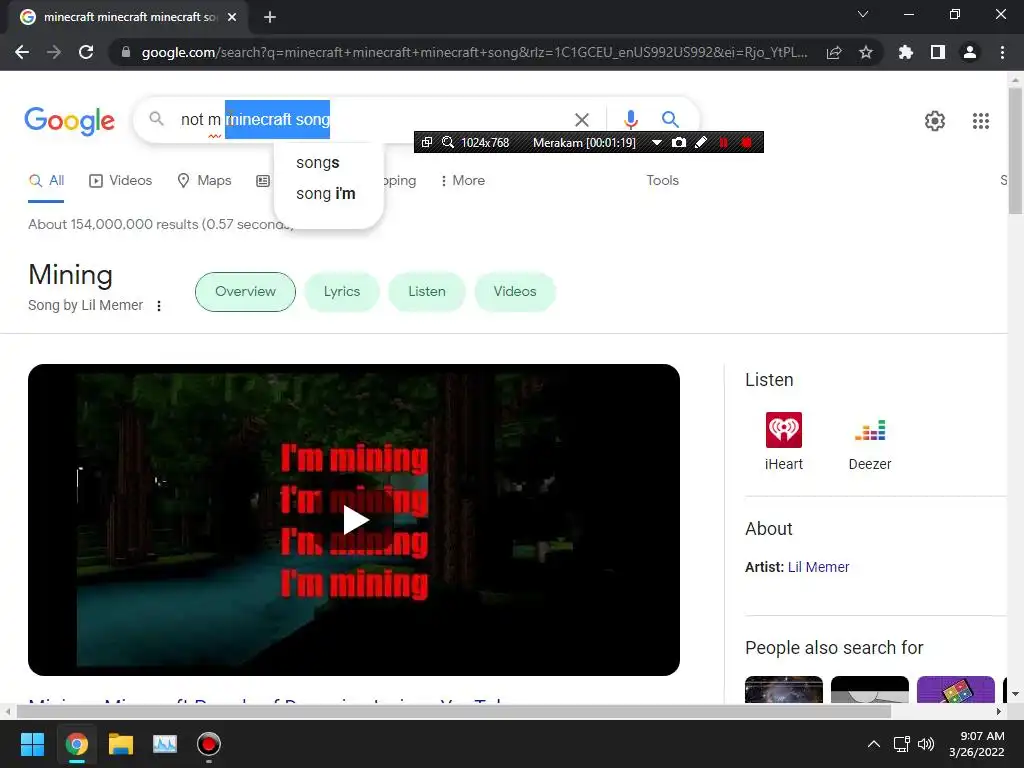Open the volume control in tray

tap(925, 744)
